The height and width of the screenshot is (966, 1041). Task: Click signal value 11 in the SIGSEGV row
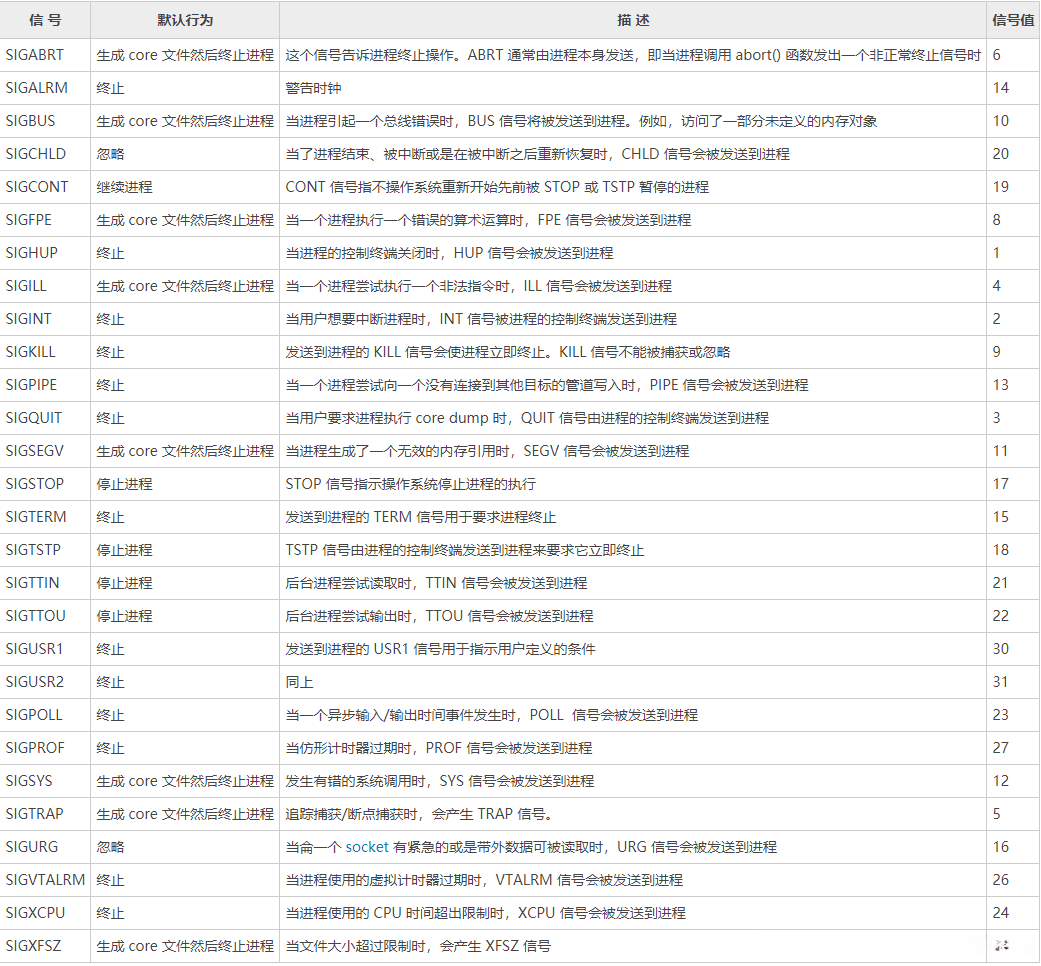[x=1001, y=451]
